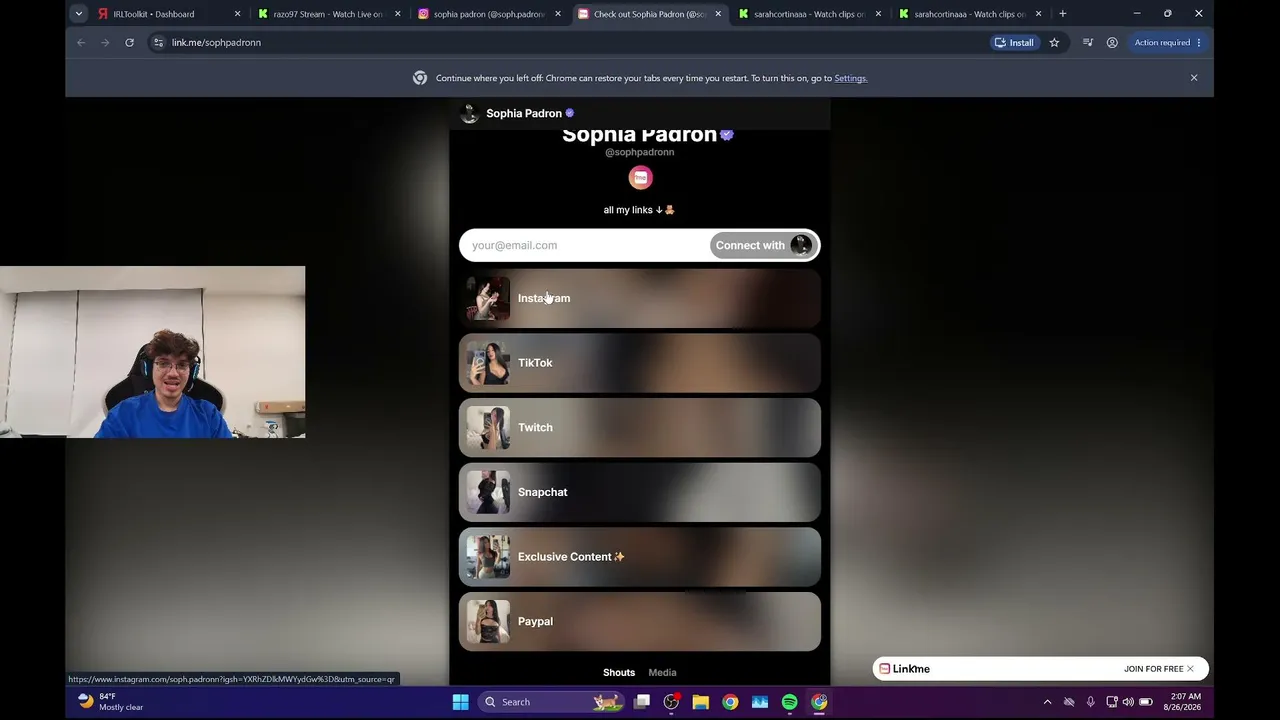Open the weather widget showing 84°F
This screenshot has width=1280, height=720.
110,702
